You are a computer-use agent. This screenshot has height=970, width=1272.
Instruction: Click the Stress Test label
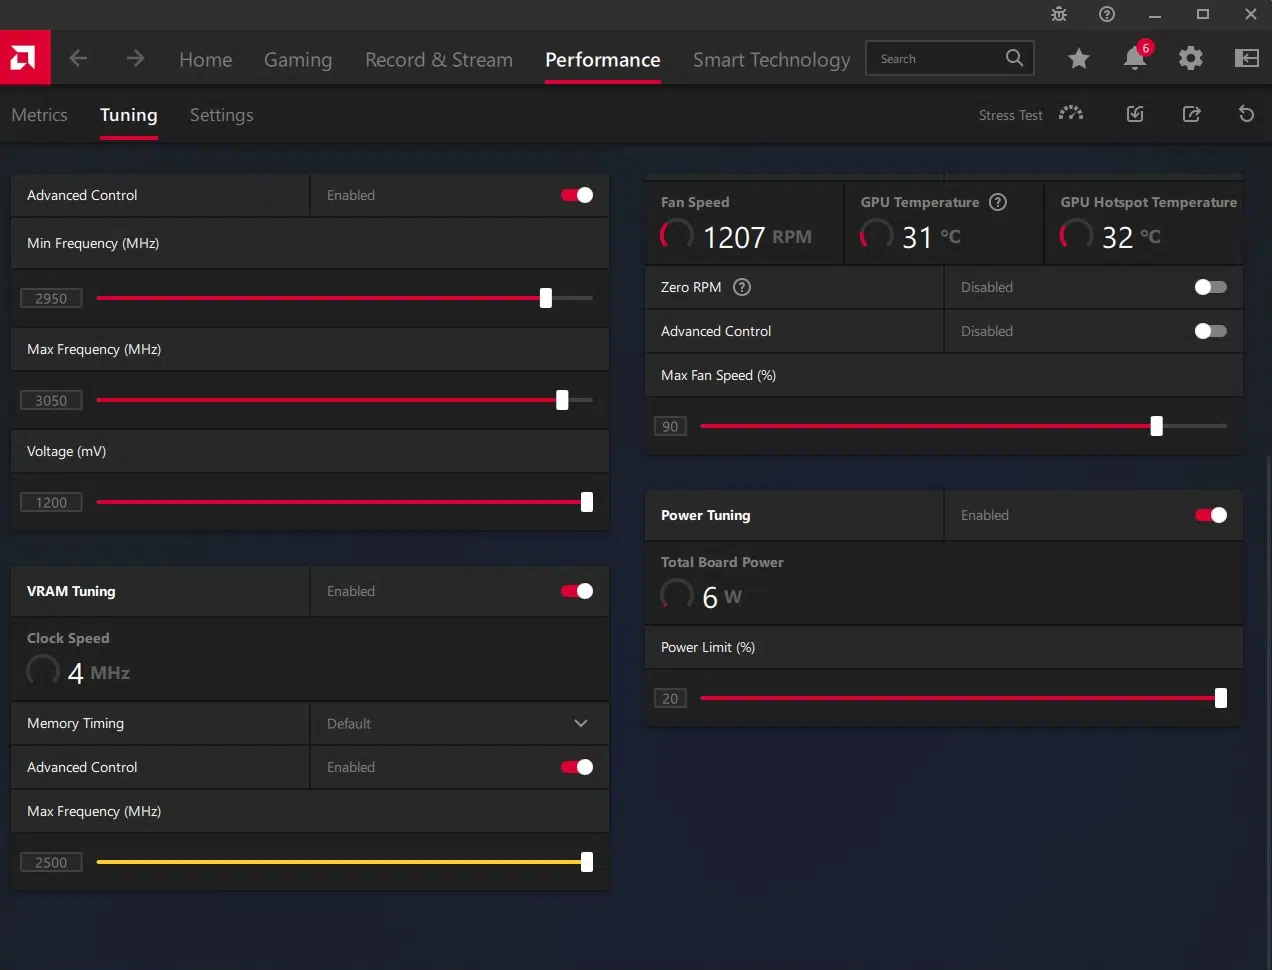coord(1010,115)
